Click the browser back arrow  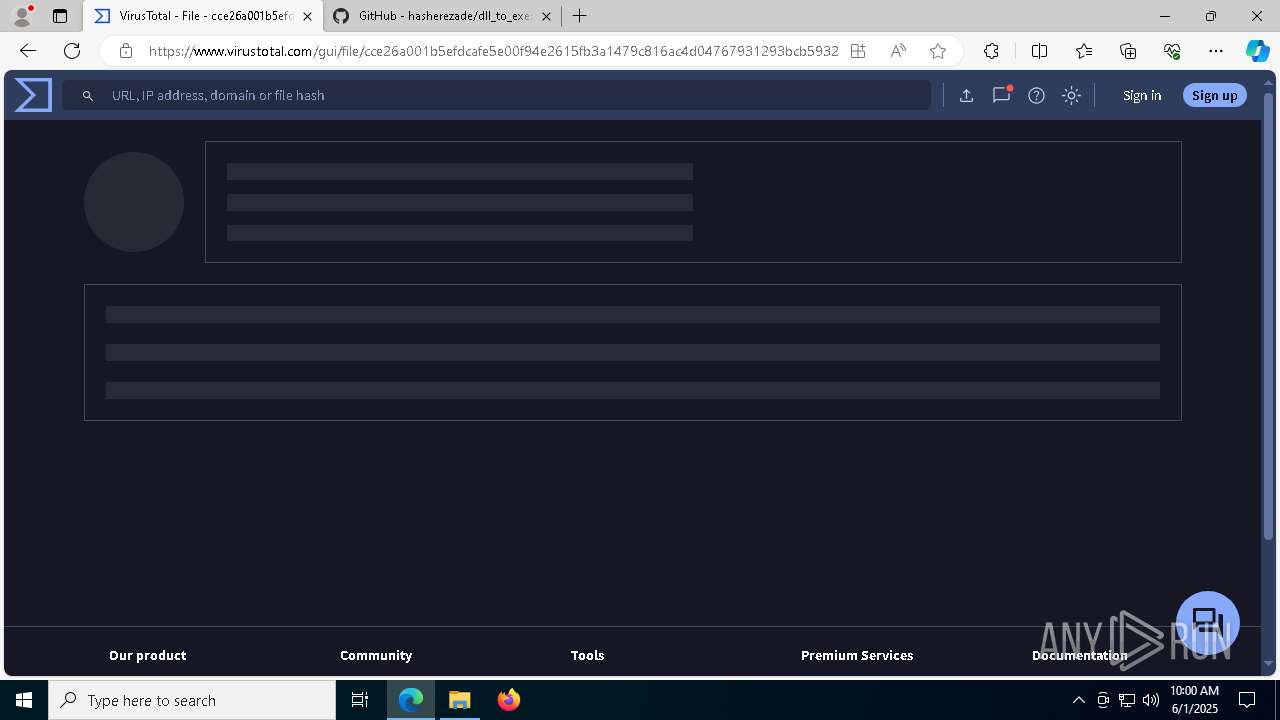[x=28, y=51]
